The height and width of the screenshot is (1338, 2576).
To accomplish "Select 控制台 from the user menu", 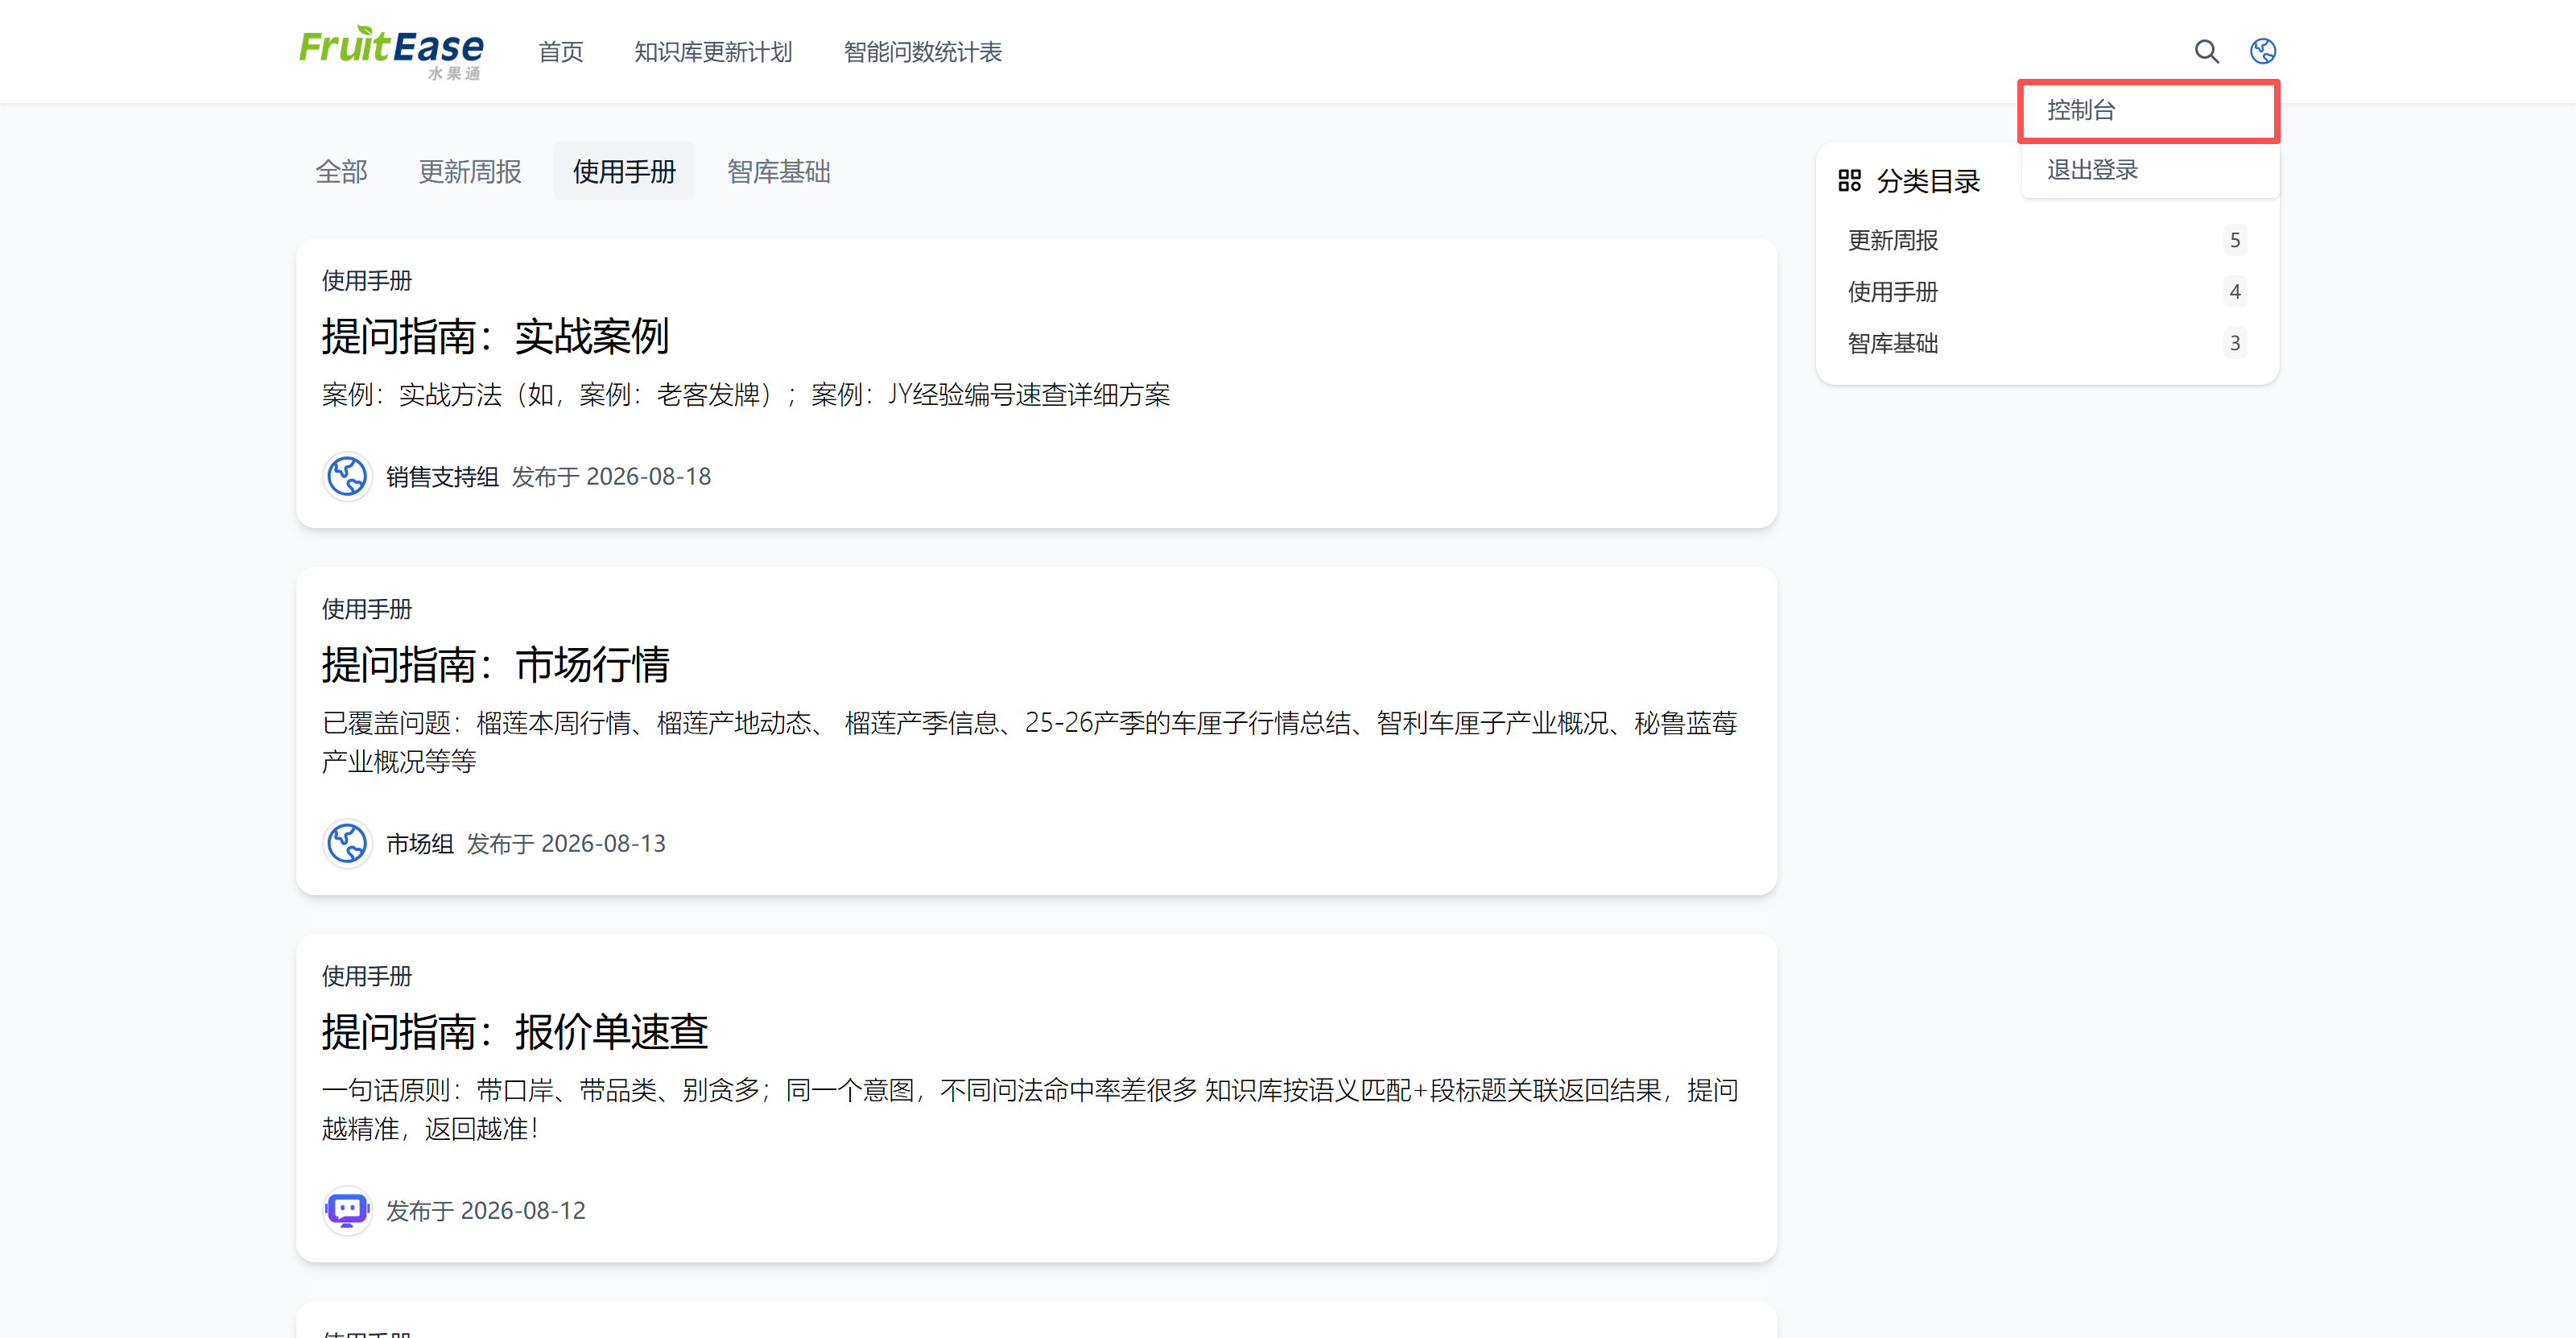I will 2148,110.
